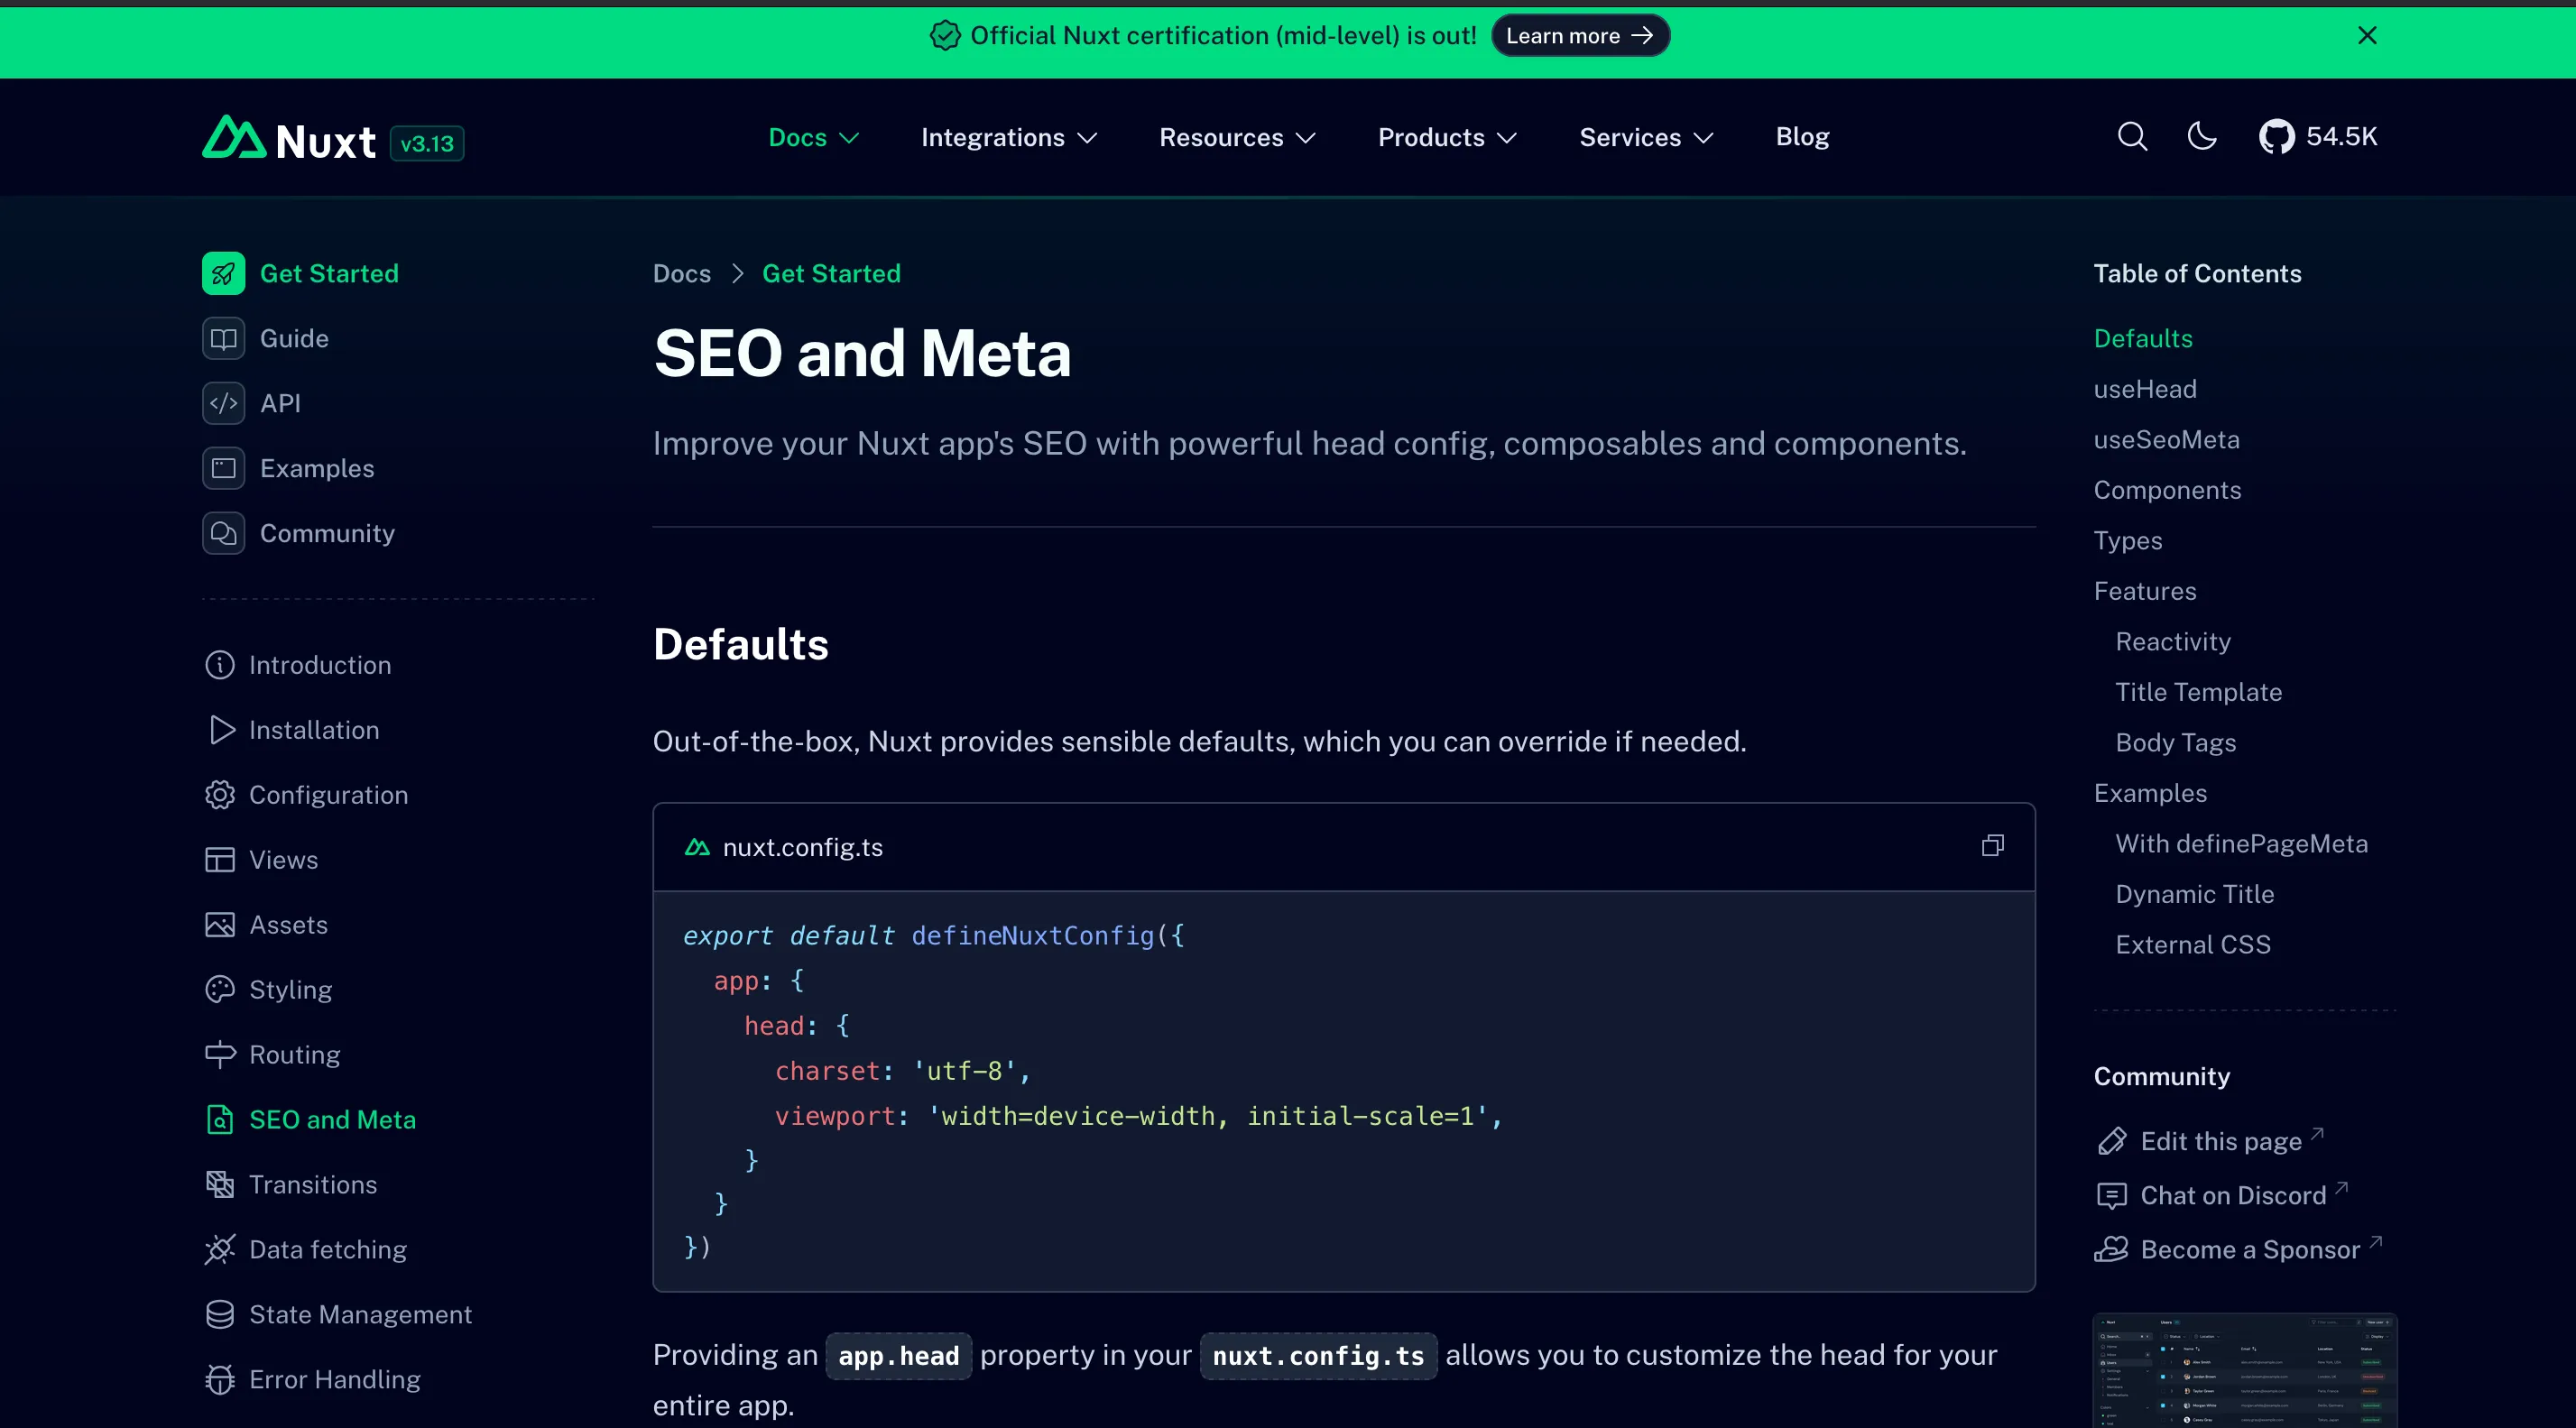Jump to Types in table of contents
The image size is (2576, 1428).
click(2128, 541)
